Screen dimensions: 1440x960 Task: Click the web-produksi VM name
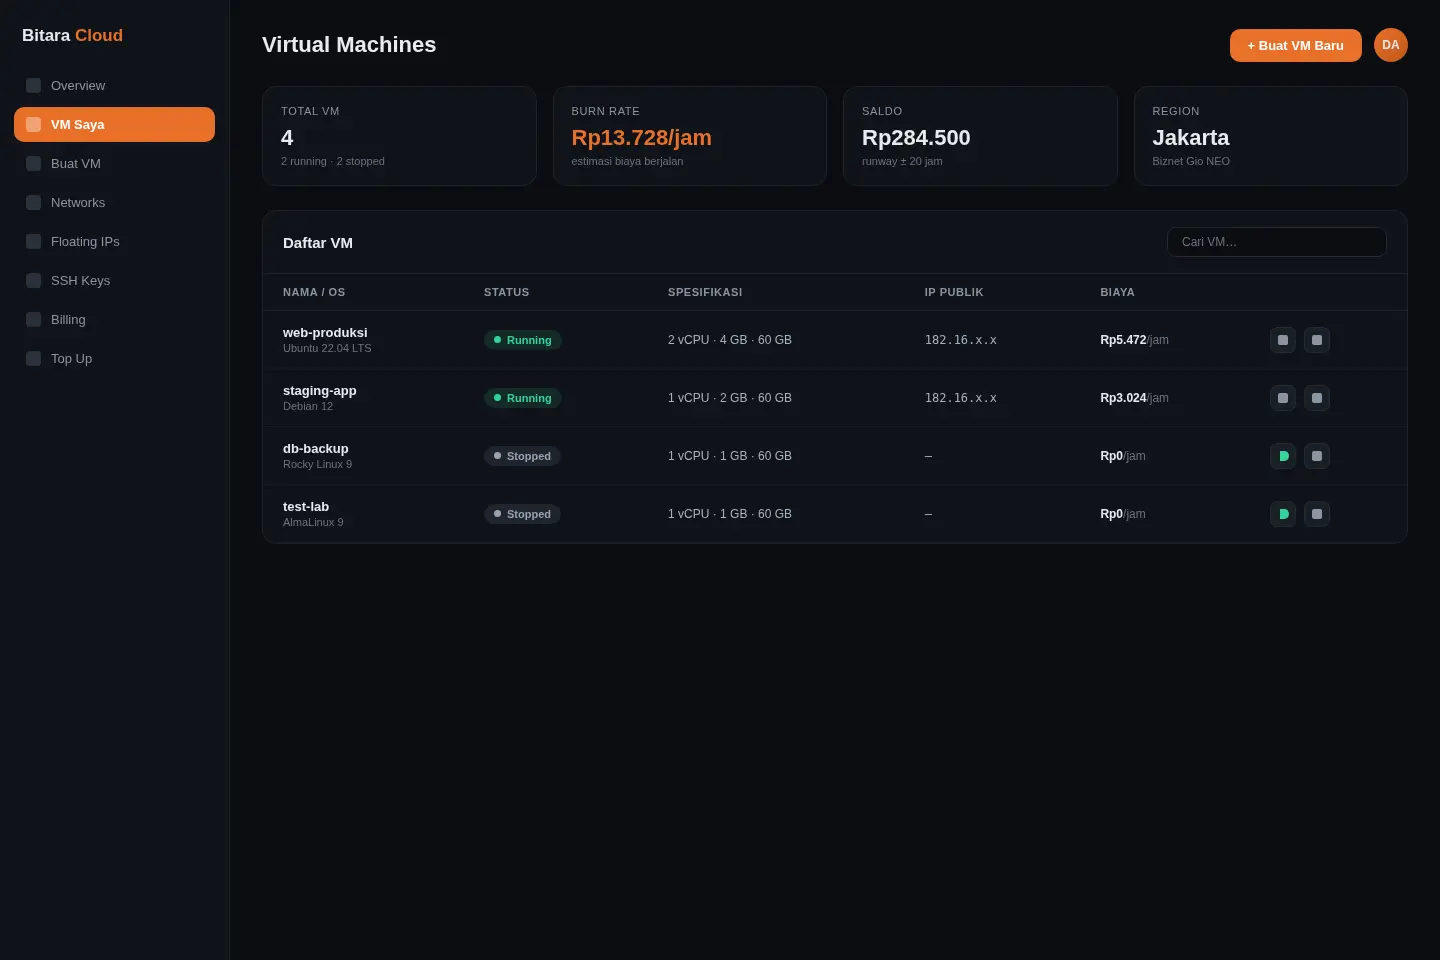click(x=325, y=333)
